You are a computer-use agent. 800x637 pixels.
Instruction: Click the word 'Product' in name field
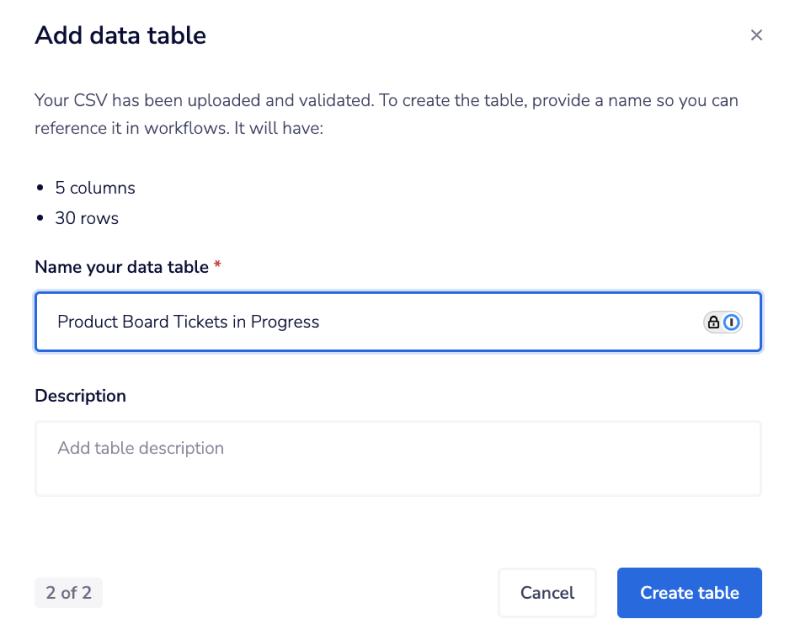pos(85,322)
